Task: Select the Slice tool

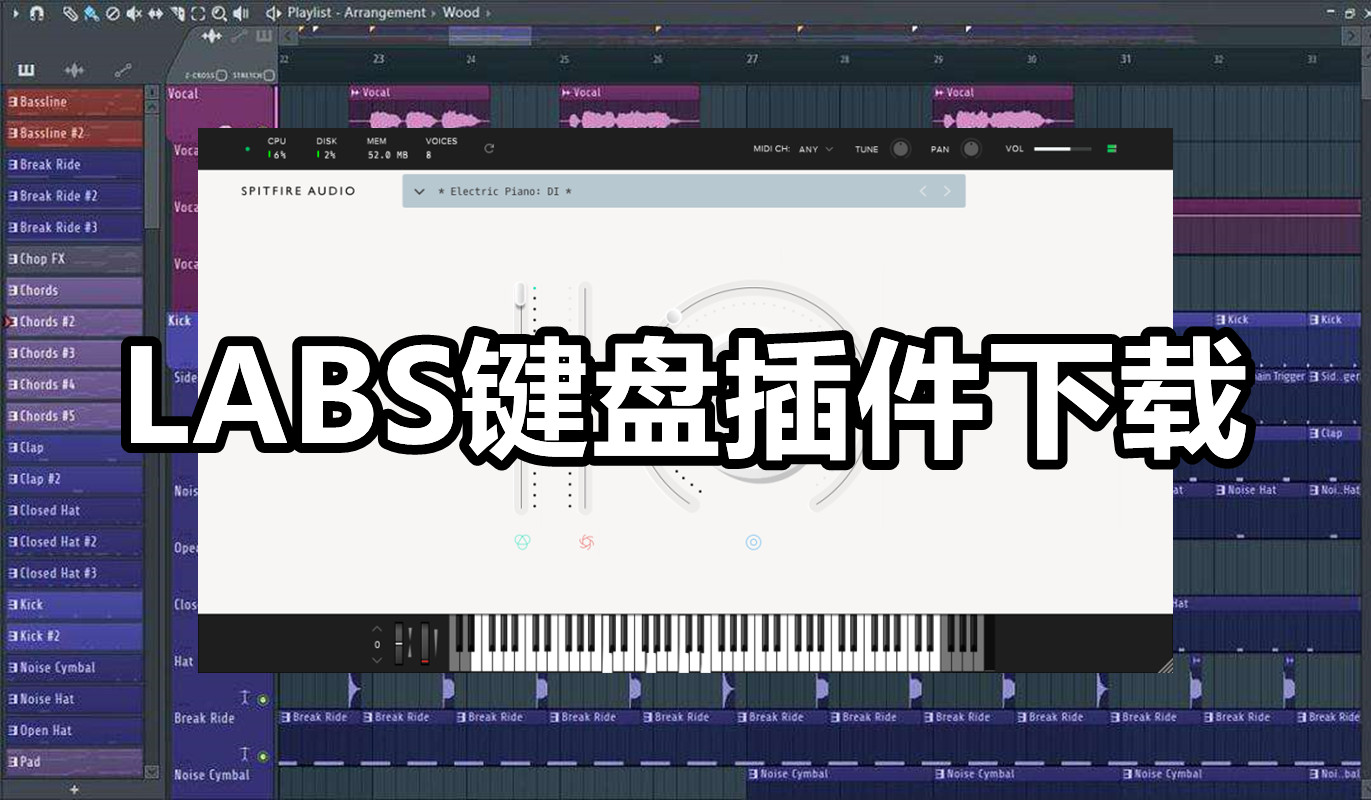Action: click(177, 13)
